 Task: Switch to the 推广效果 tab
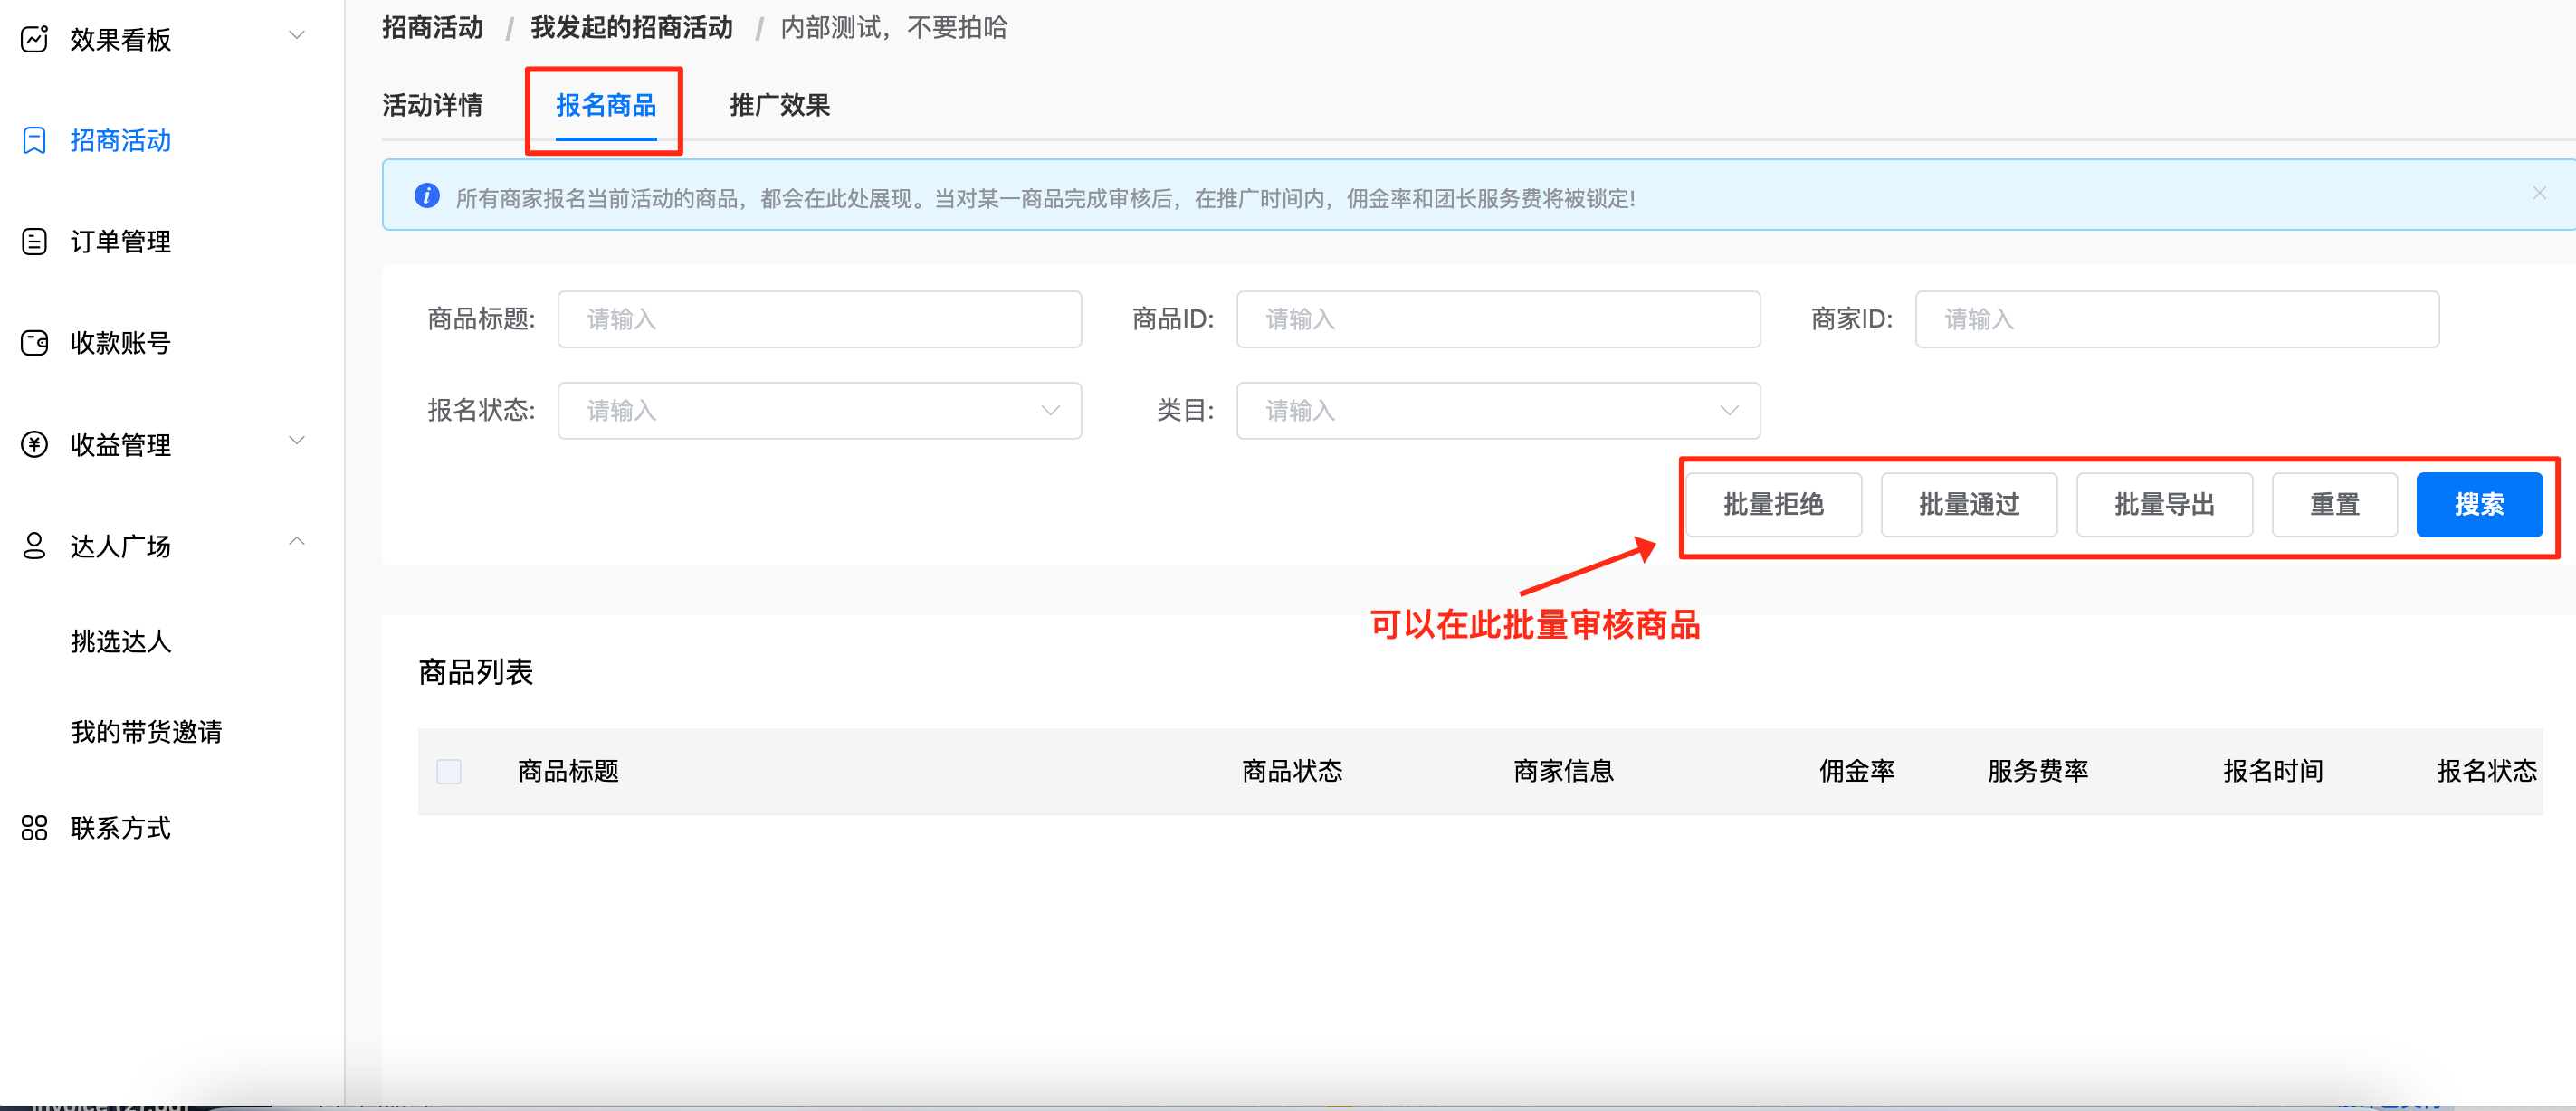[780, 105]
